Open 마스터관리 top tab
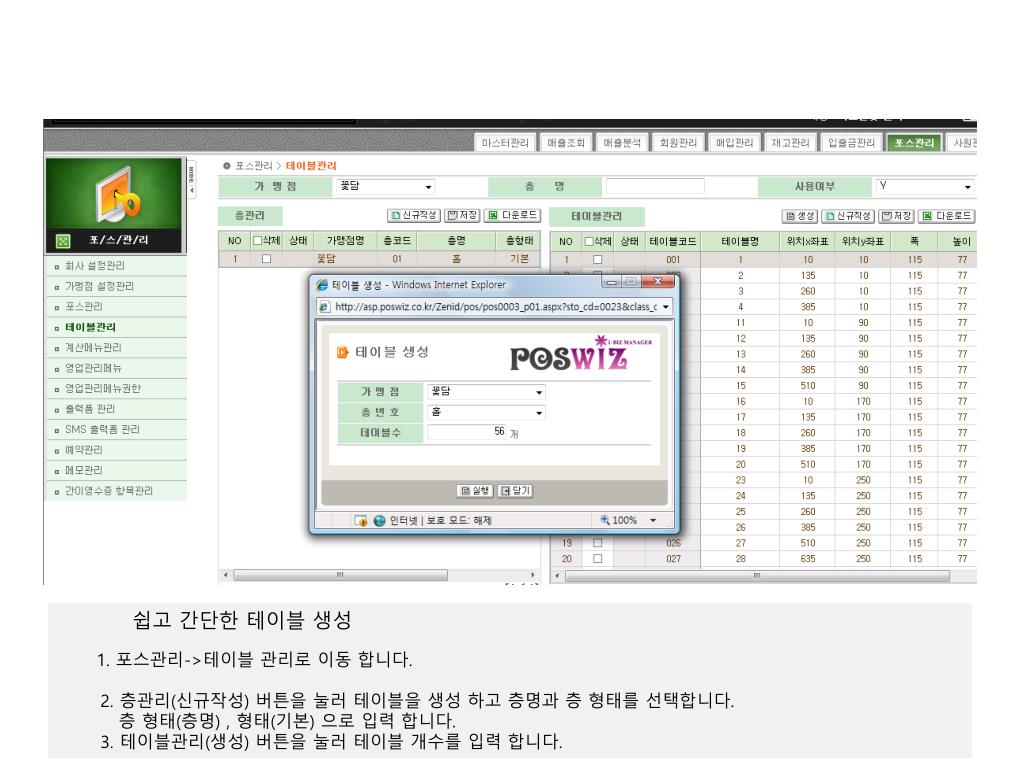1024x768 pixels. click(505, 142)
